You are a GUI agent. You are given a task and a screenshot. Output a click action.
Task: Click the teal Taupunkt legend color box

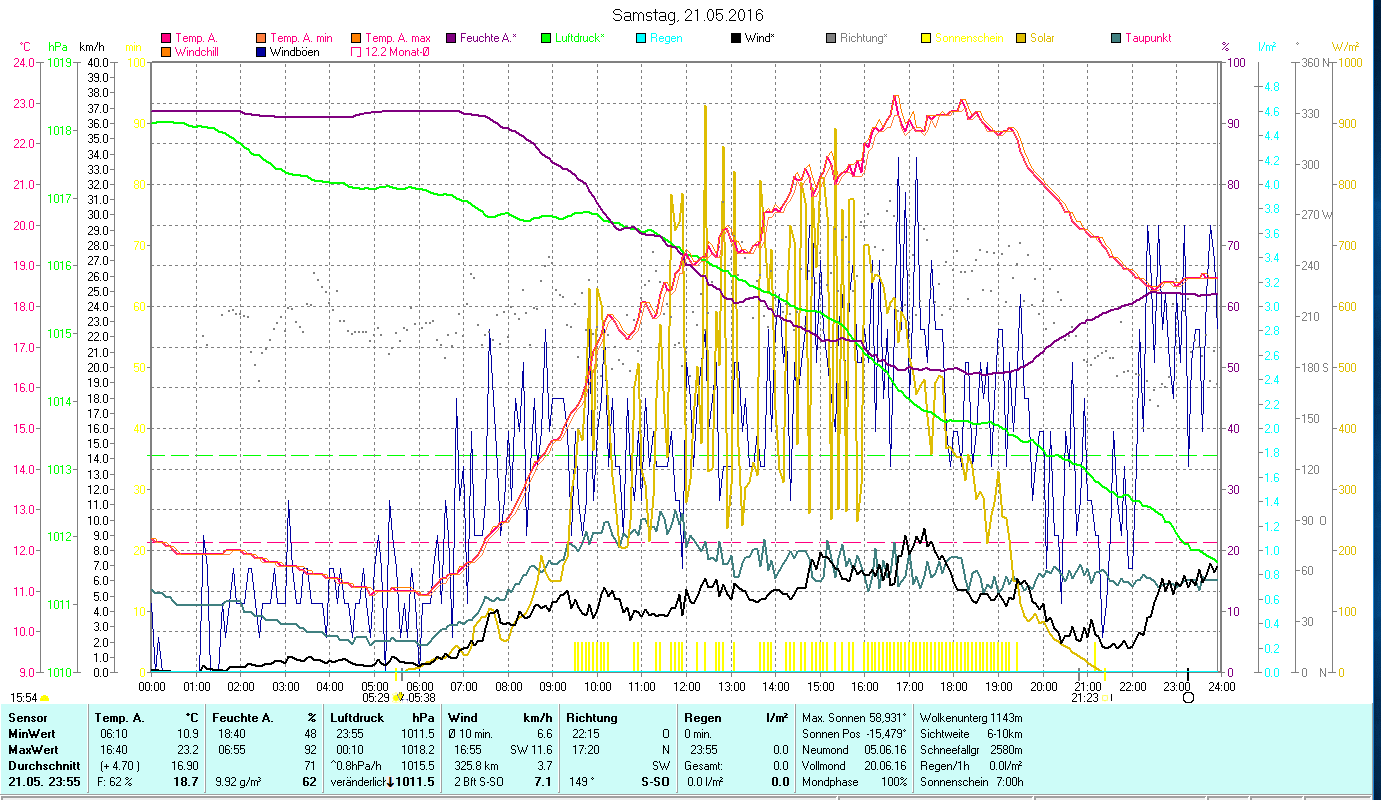pos(1116,38)
